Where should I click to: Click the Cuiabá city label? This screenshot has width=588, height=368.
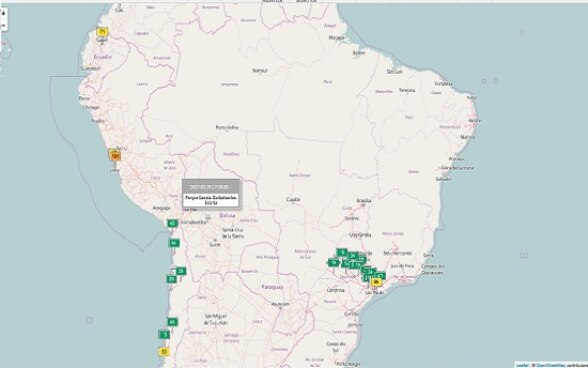pyautogui.click(x=293, y=200)
